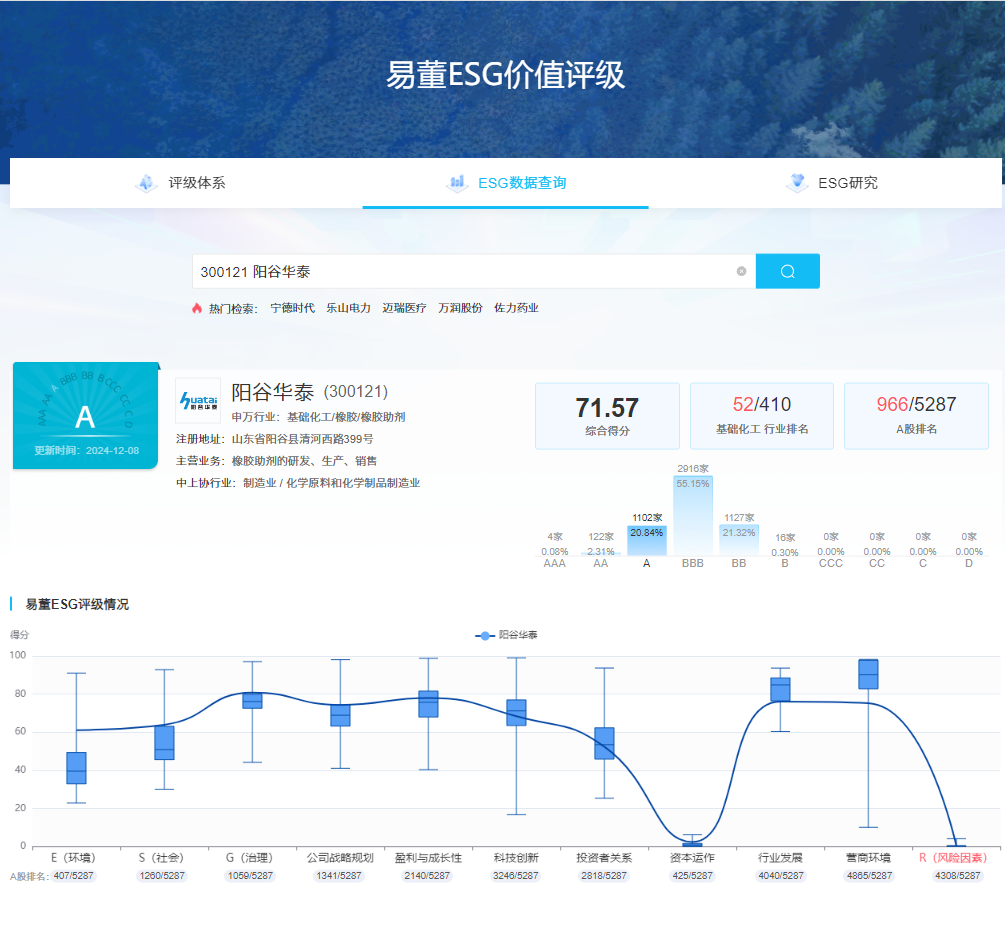Click the rank badge 425/5287
Viewport: 1005px width, 931px height.
tap(692, 876)
